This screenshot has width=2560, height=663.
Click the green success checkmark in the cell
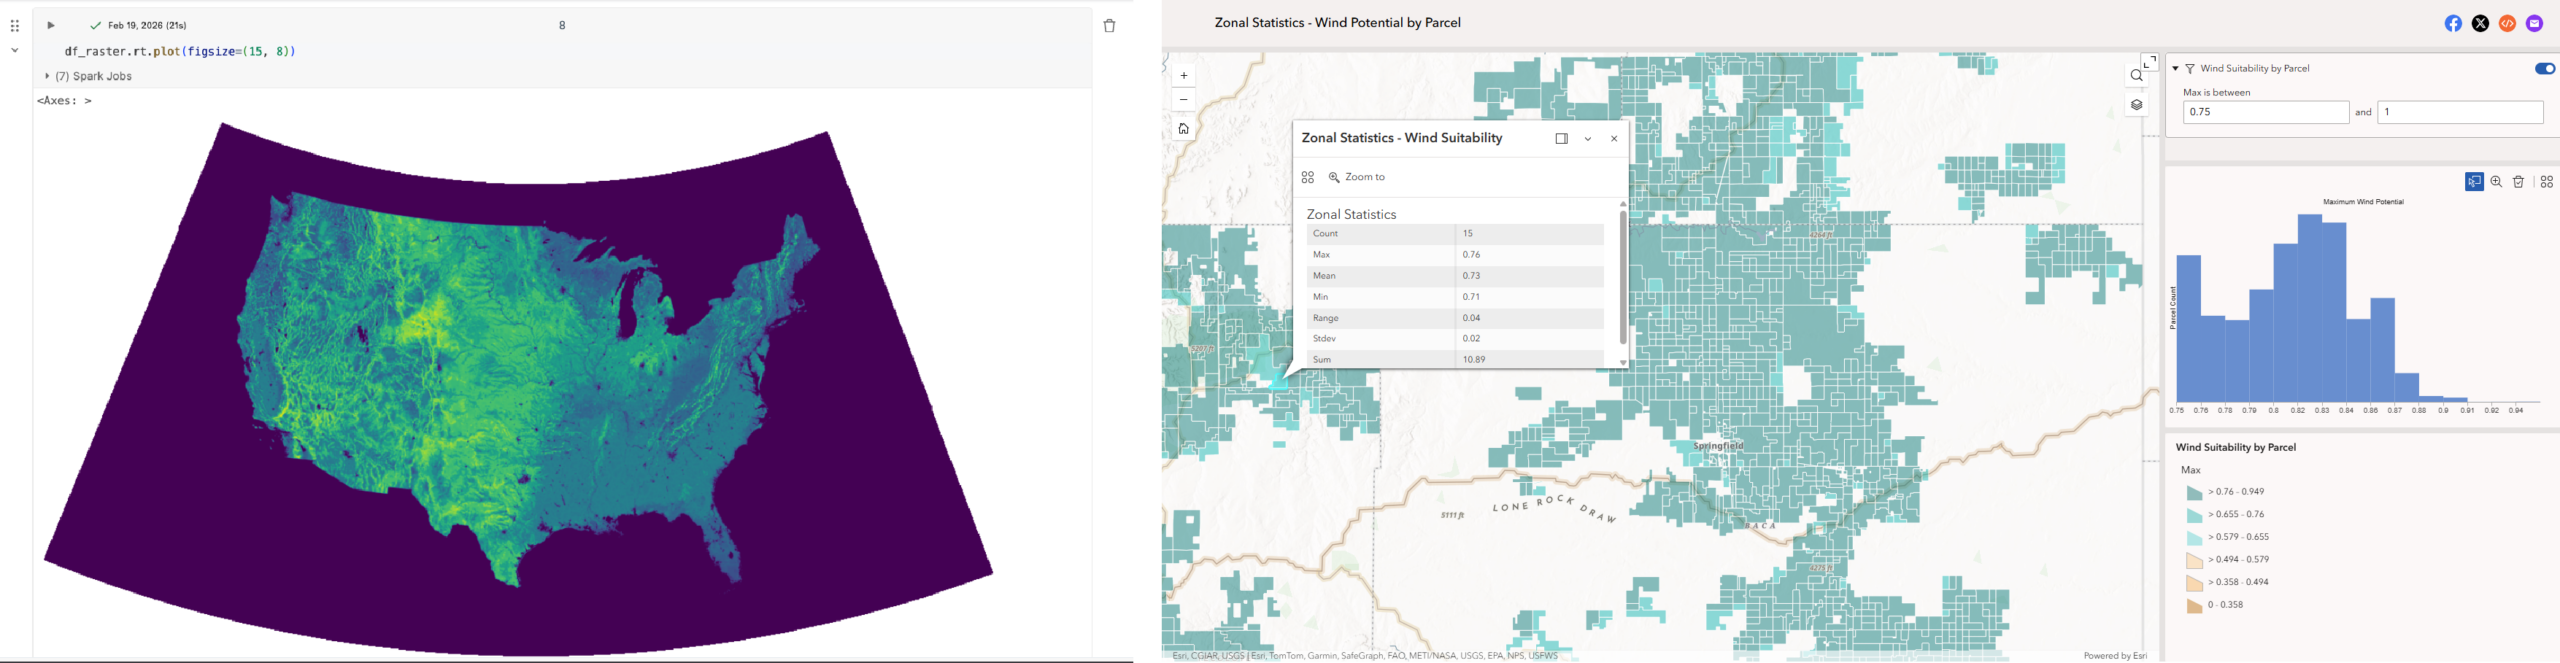pyautogui.click(x=95, y=25)
